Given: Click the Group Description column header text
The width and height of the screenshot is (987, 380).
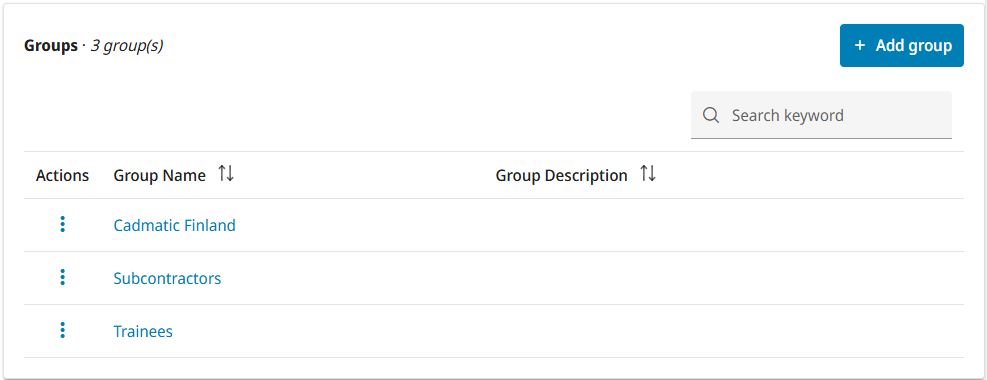Looking at the screenshot, I should [x=561, y=176].
